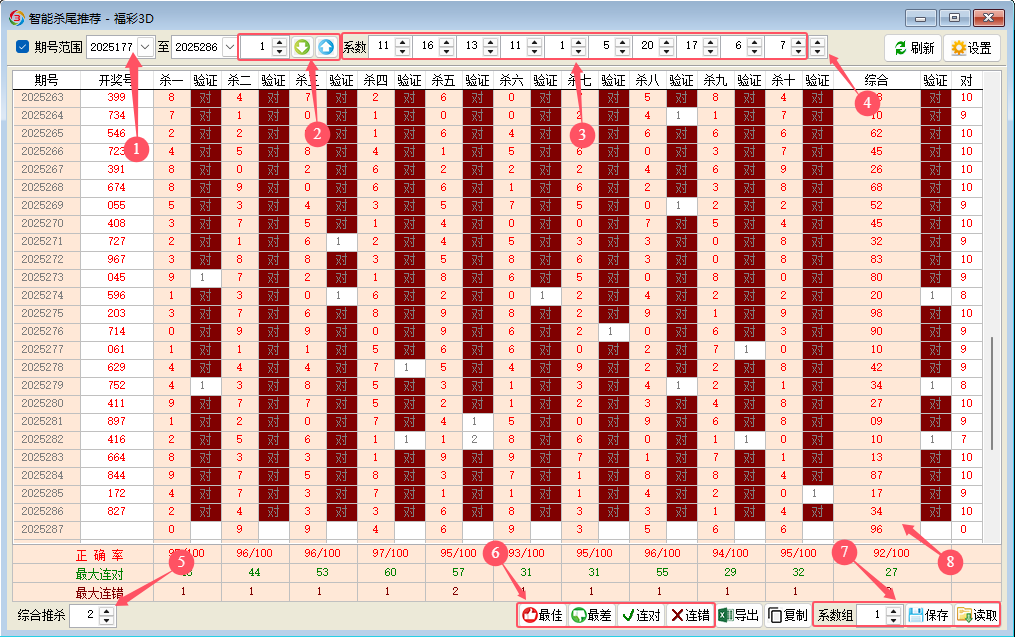Click the 刷新 refresh button

[913, 48]
